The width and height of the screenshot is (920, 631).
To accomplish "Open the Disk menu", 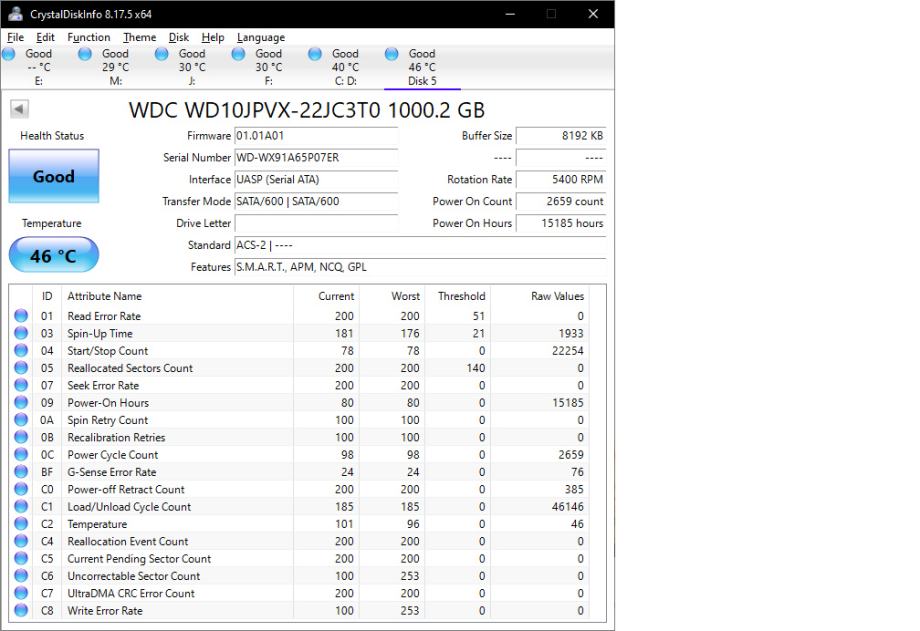I will point(178,37).
